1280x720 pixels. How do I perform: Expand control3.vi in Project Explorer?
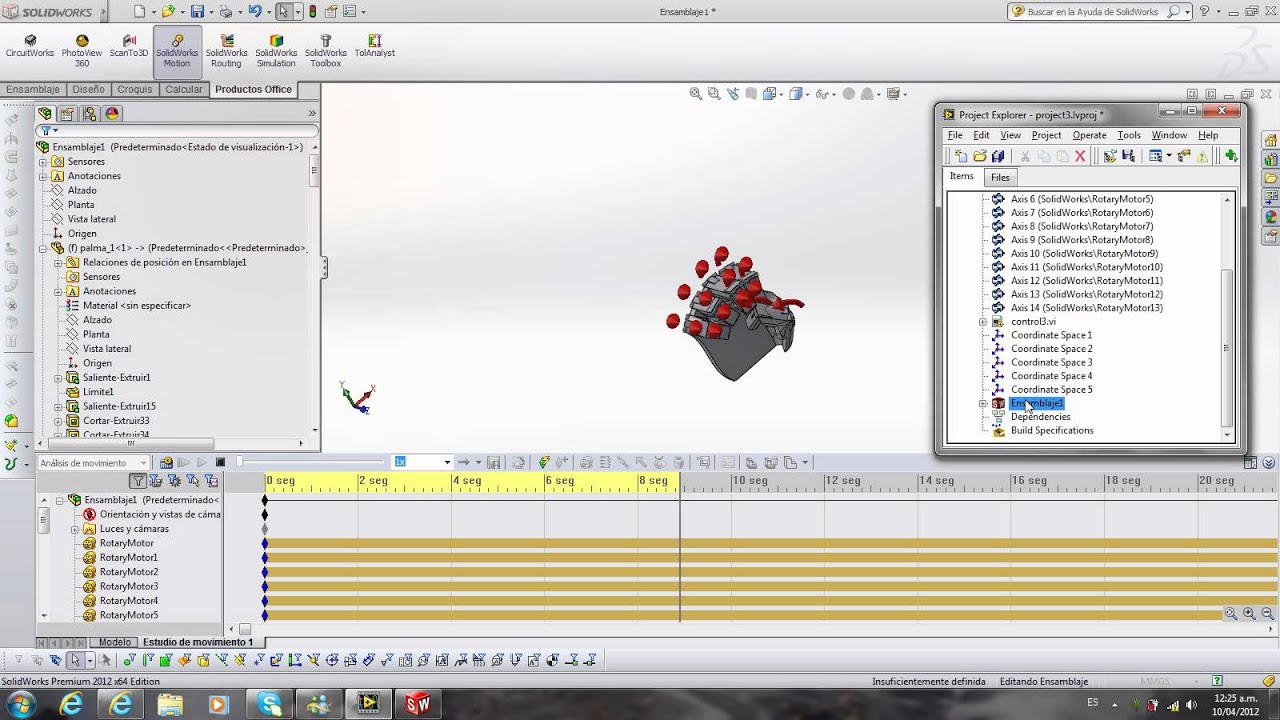coord(982,322)
